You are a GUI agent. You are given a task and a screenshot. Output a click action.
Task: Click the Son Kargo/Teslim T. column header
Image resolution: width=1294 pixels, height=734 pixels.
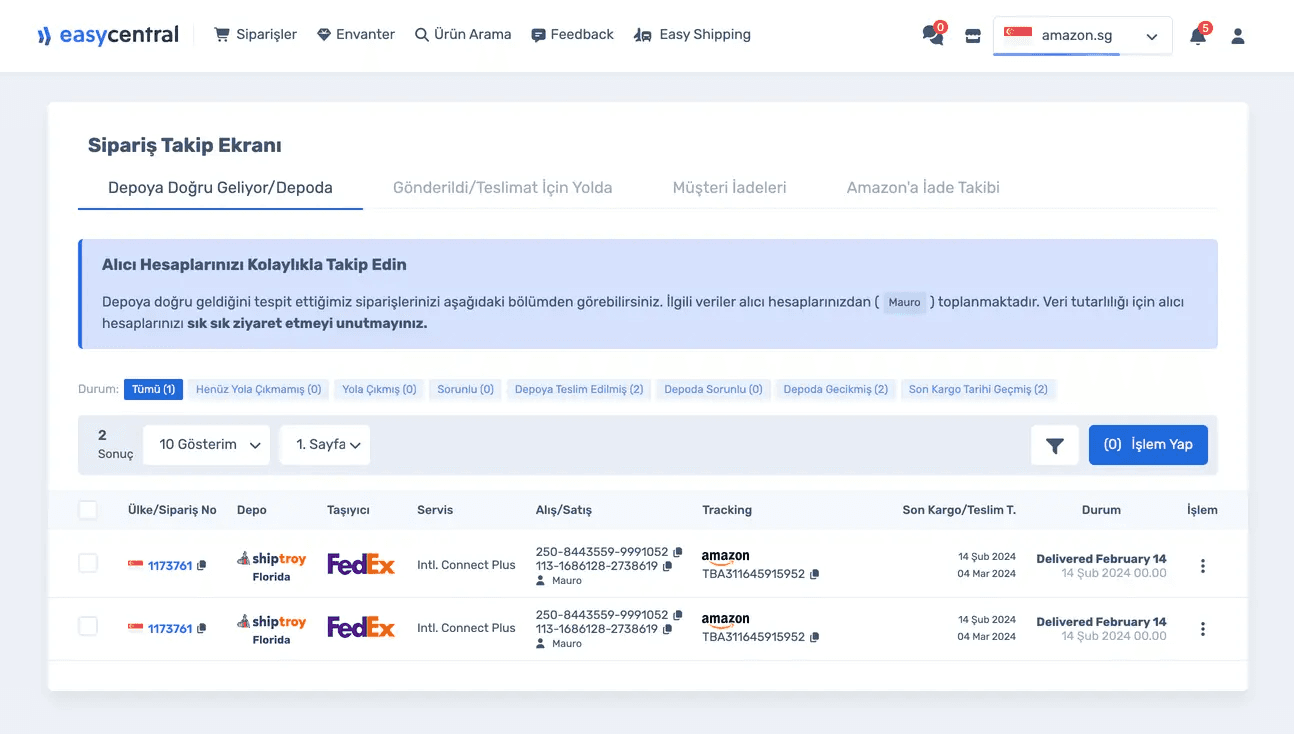click(x=959, y=510)
